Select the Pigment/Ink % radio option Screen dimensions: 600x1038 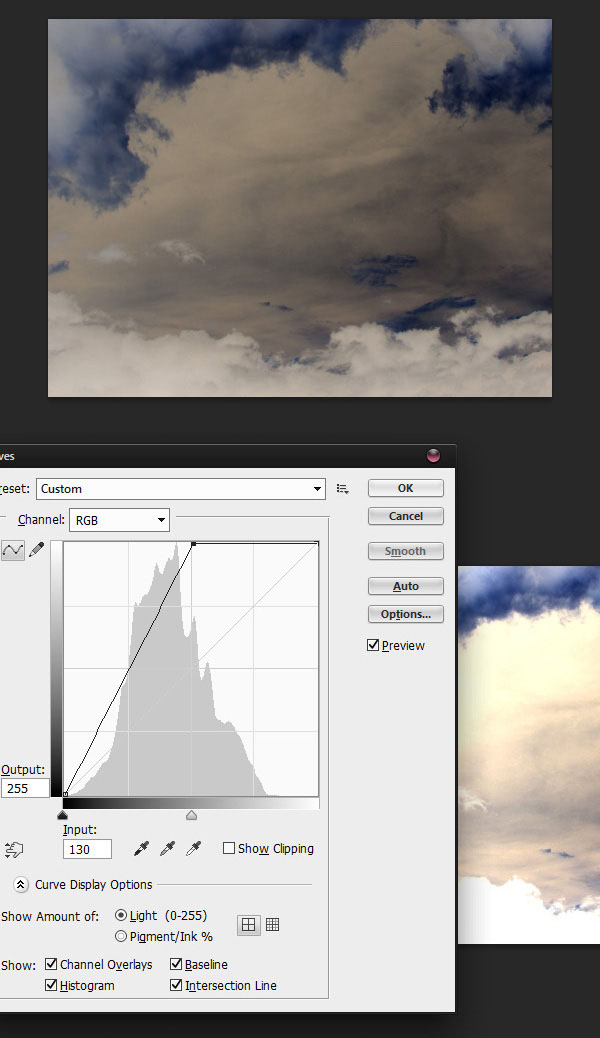(121, 936)
